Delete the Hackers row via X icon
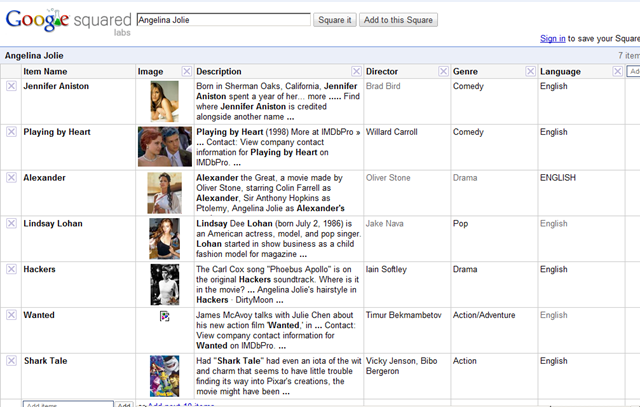The height and width of the screenshot is (407, 640). (11, 269)
